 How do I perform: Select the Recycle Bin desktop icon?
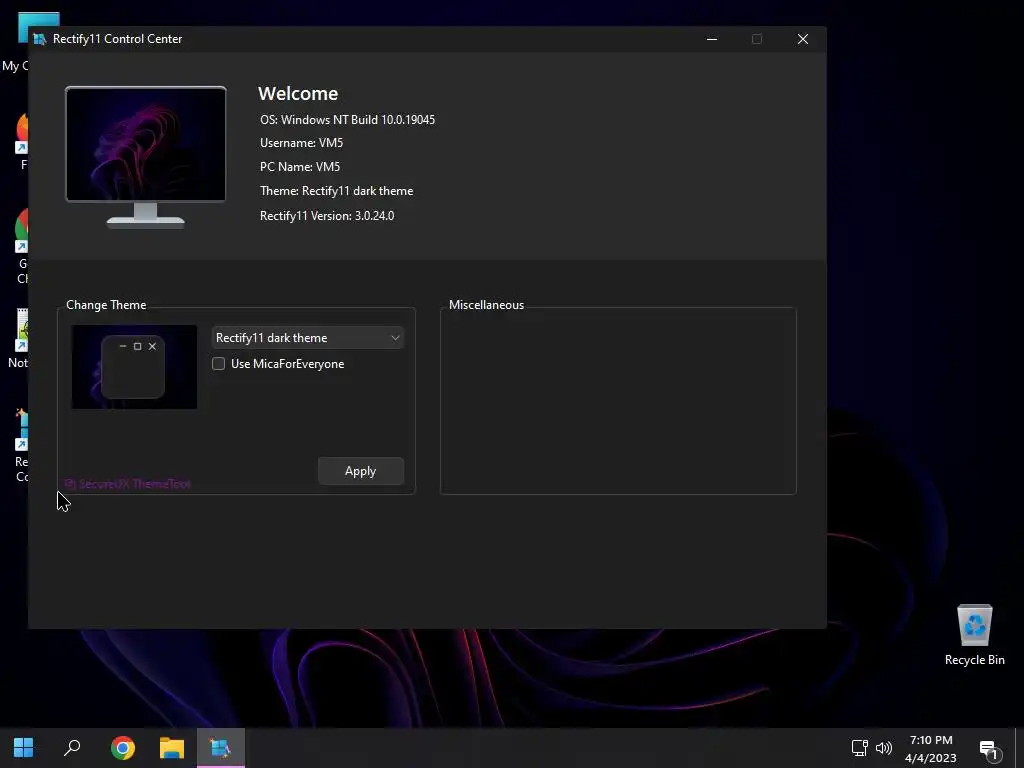[974, 635]
